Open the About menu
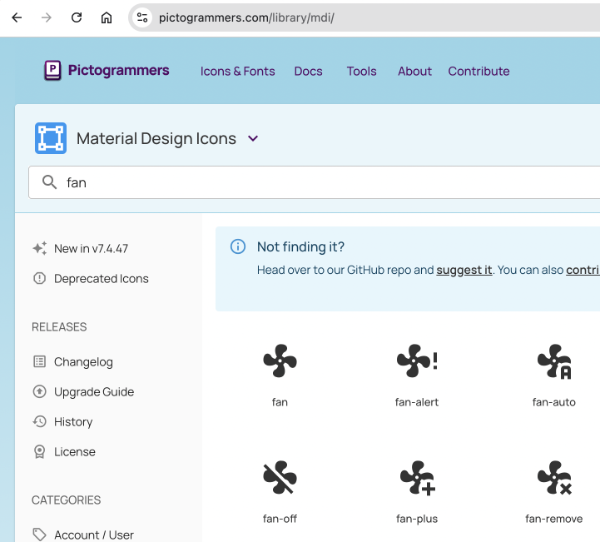The height and width of the screenshot is (542, 600). tap(414, 71)
